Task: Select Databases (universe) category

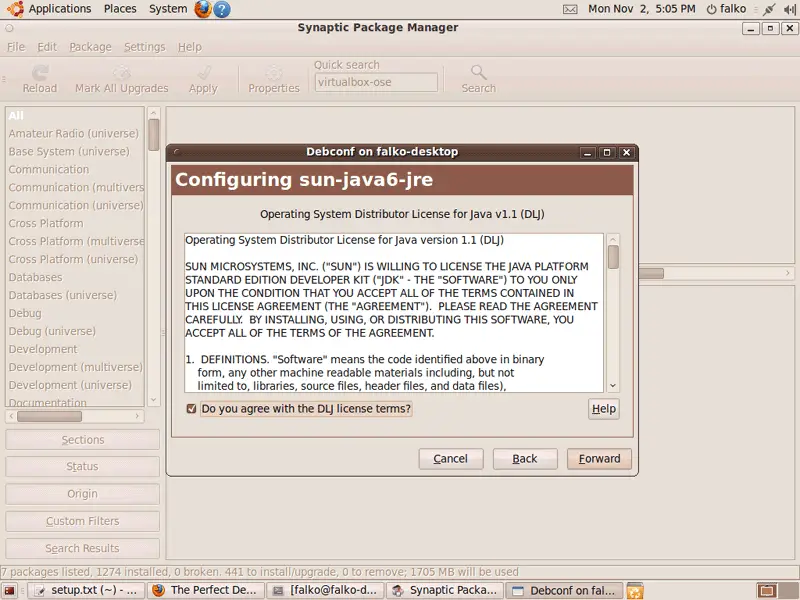Action: click(74, 295)
